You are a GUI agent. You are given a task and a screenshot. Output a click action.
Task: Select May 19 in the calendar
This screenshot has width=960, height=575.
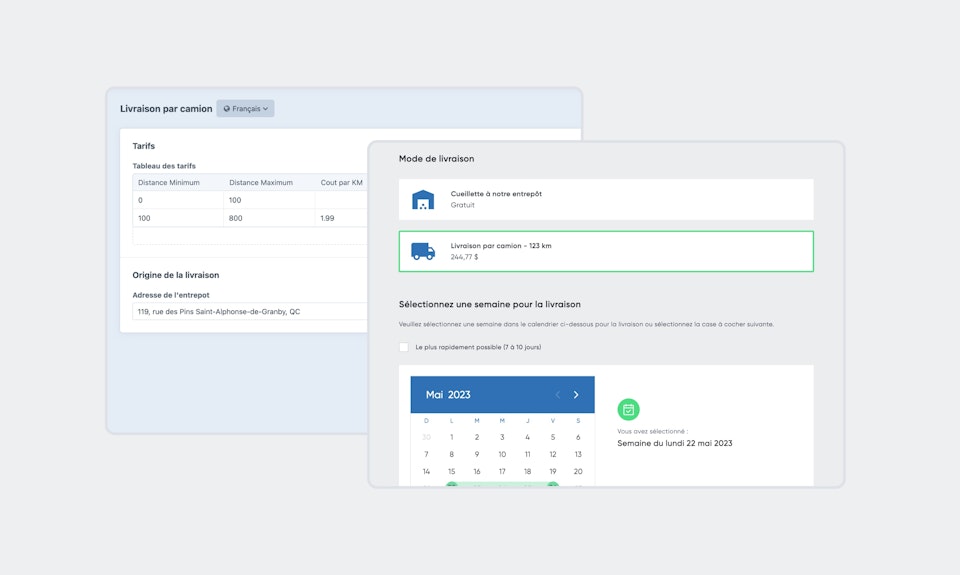[552, 471]
